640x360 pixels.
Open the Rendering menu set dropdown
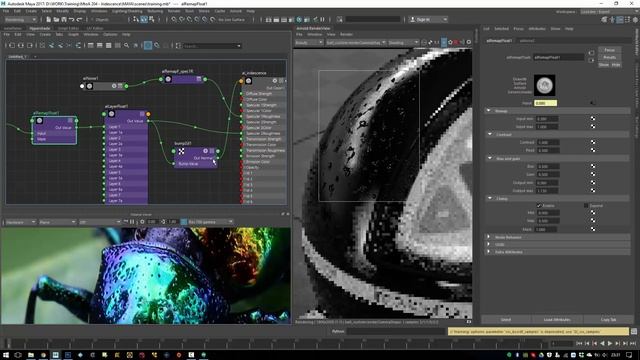[20, 20]
